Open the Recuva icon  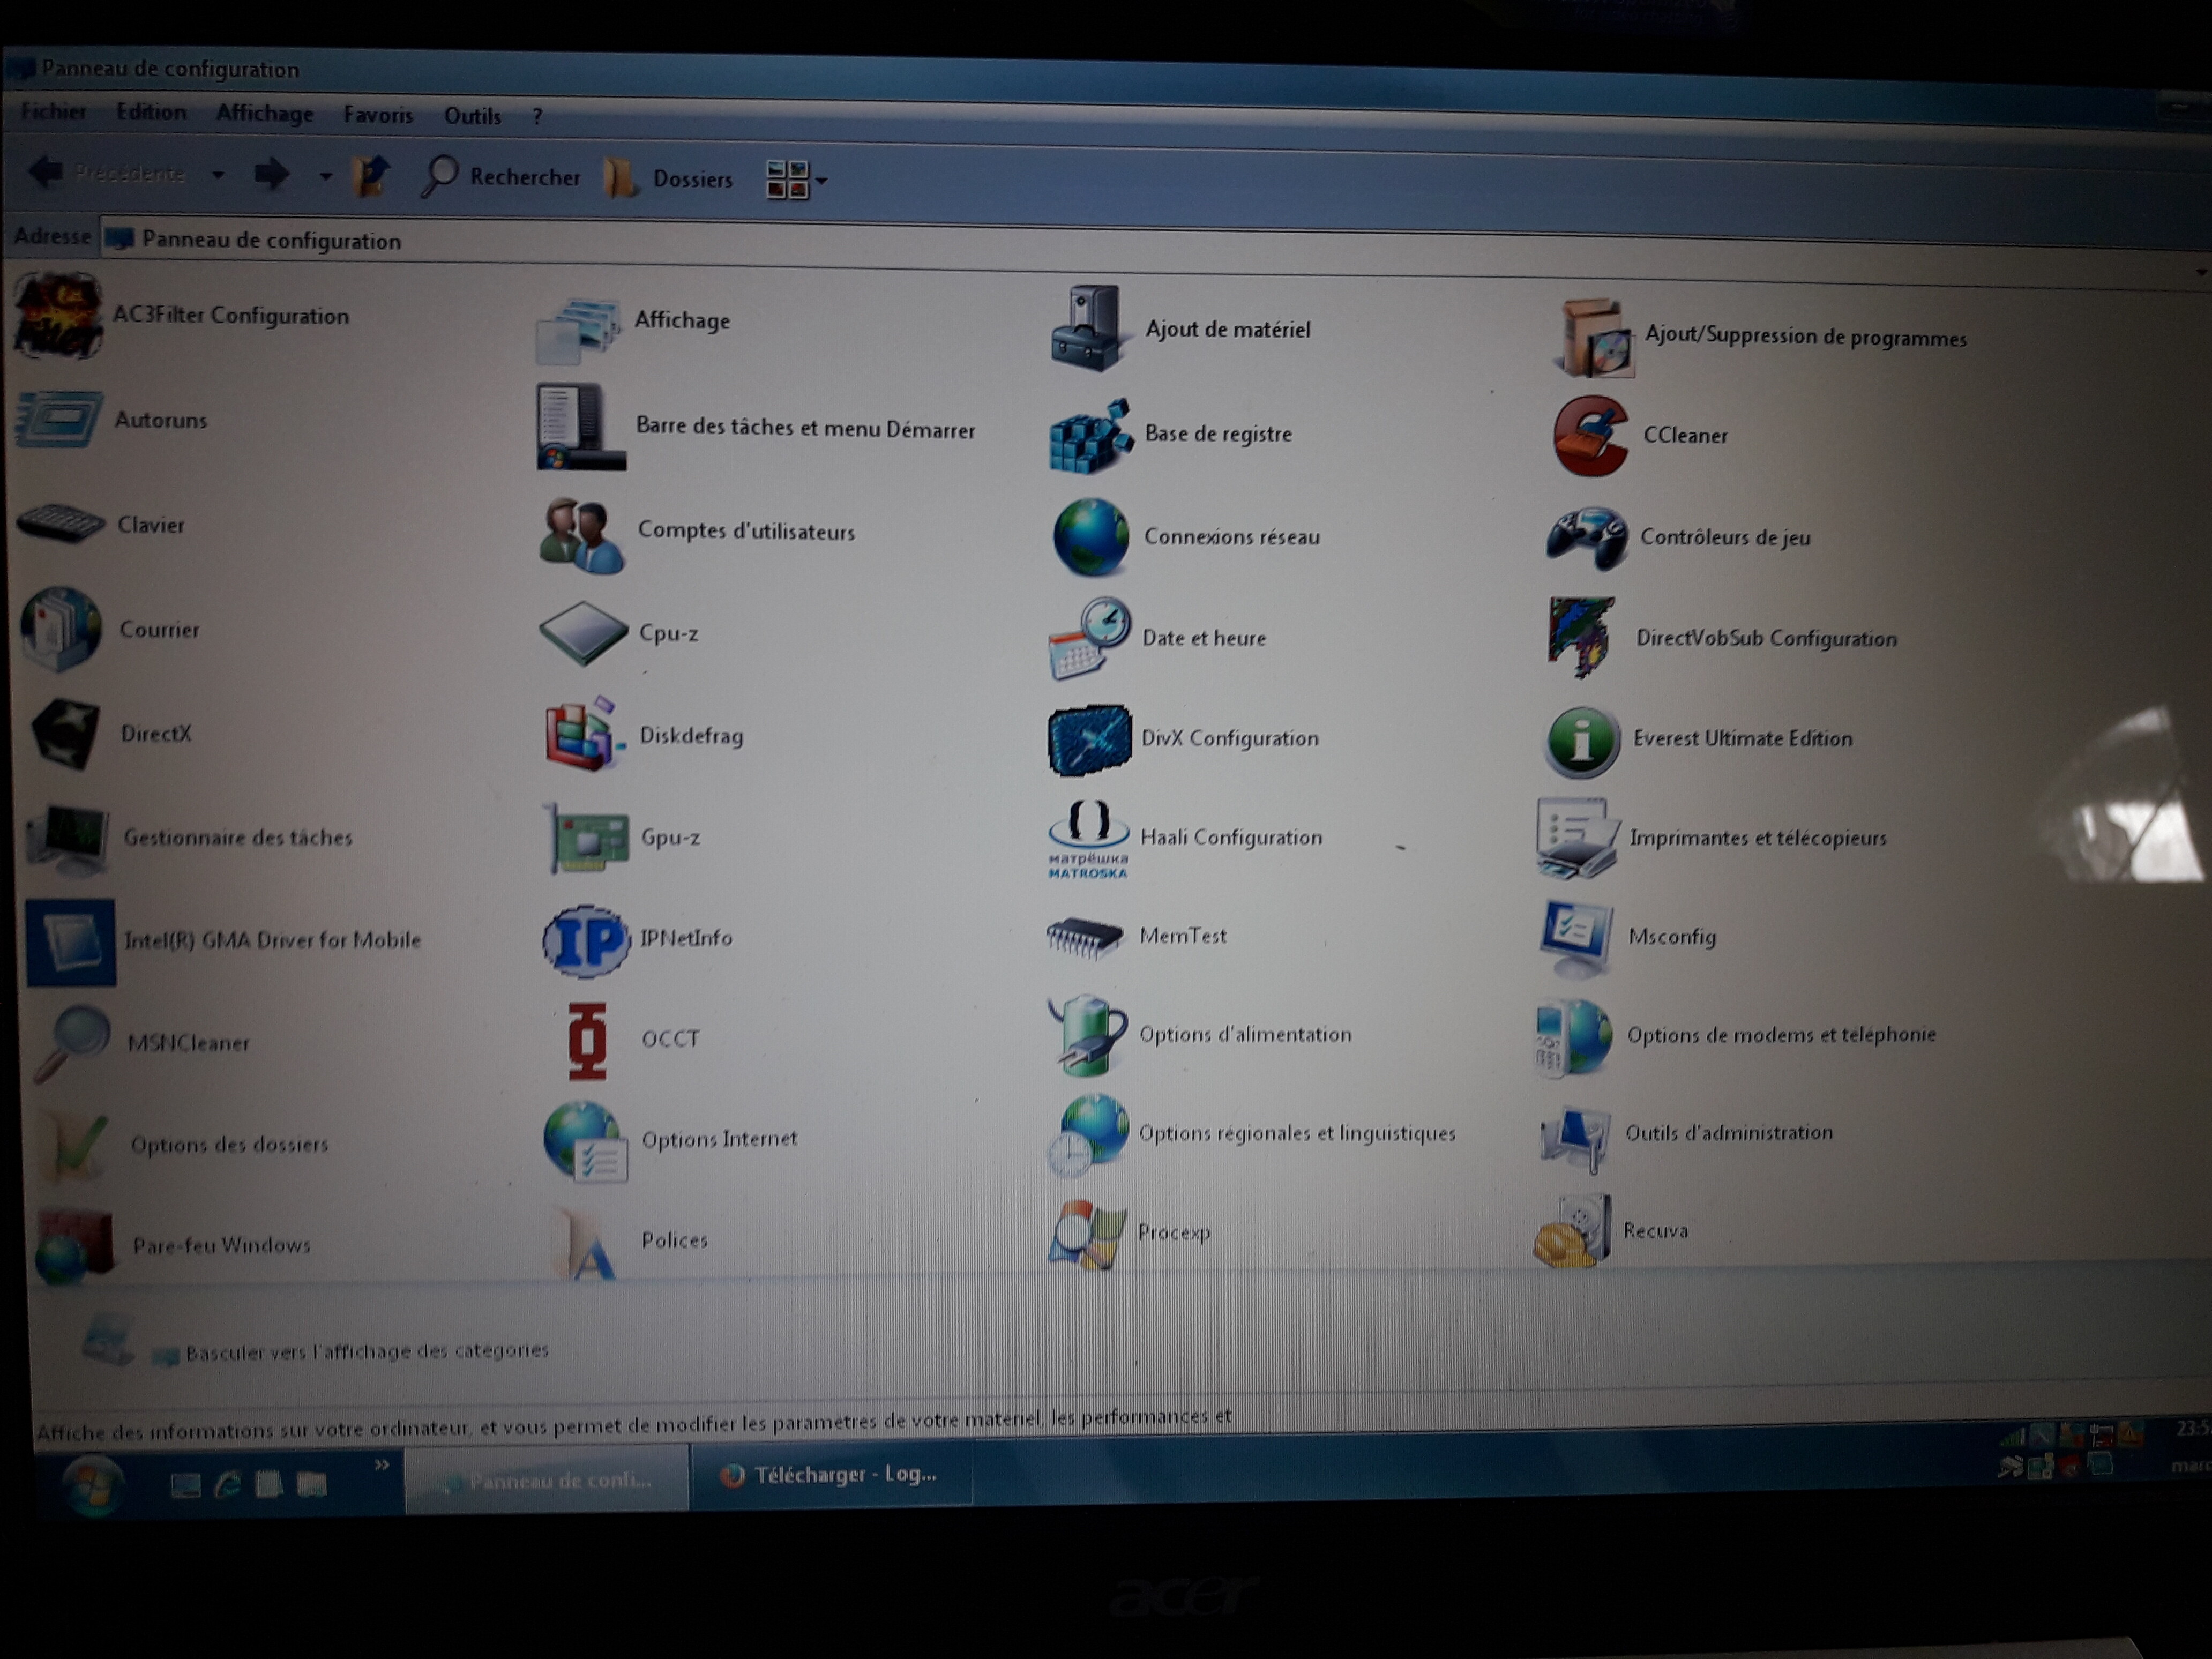click(1572, 1232)
